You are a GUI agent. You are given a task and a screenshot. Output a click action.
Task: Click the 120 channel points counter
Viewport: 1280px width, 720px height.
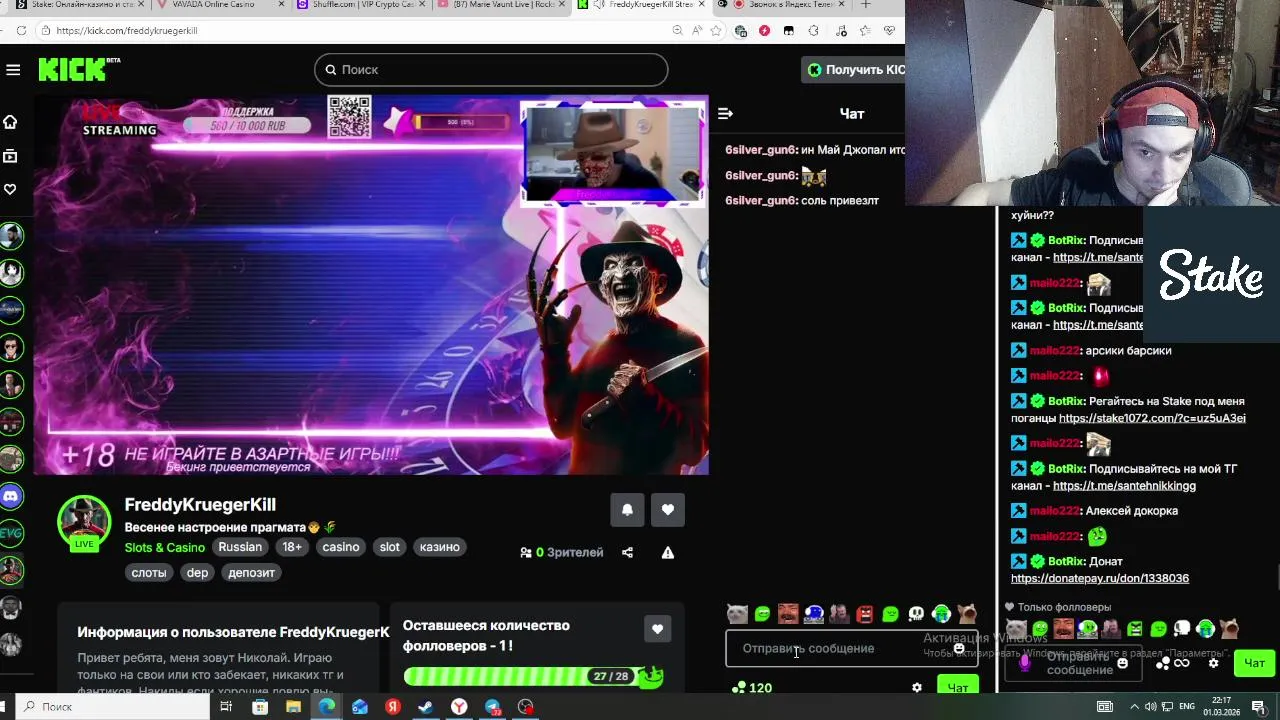(752, 688)
